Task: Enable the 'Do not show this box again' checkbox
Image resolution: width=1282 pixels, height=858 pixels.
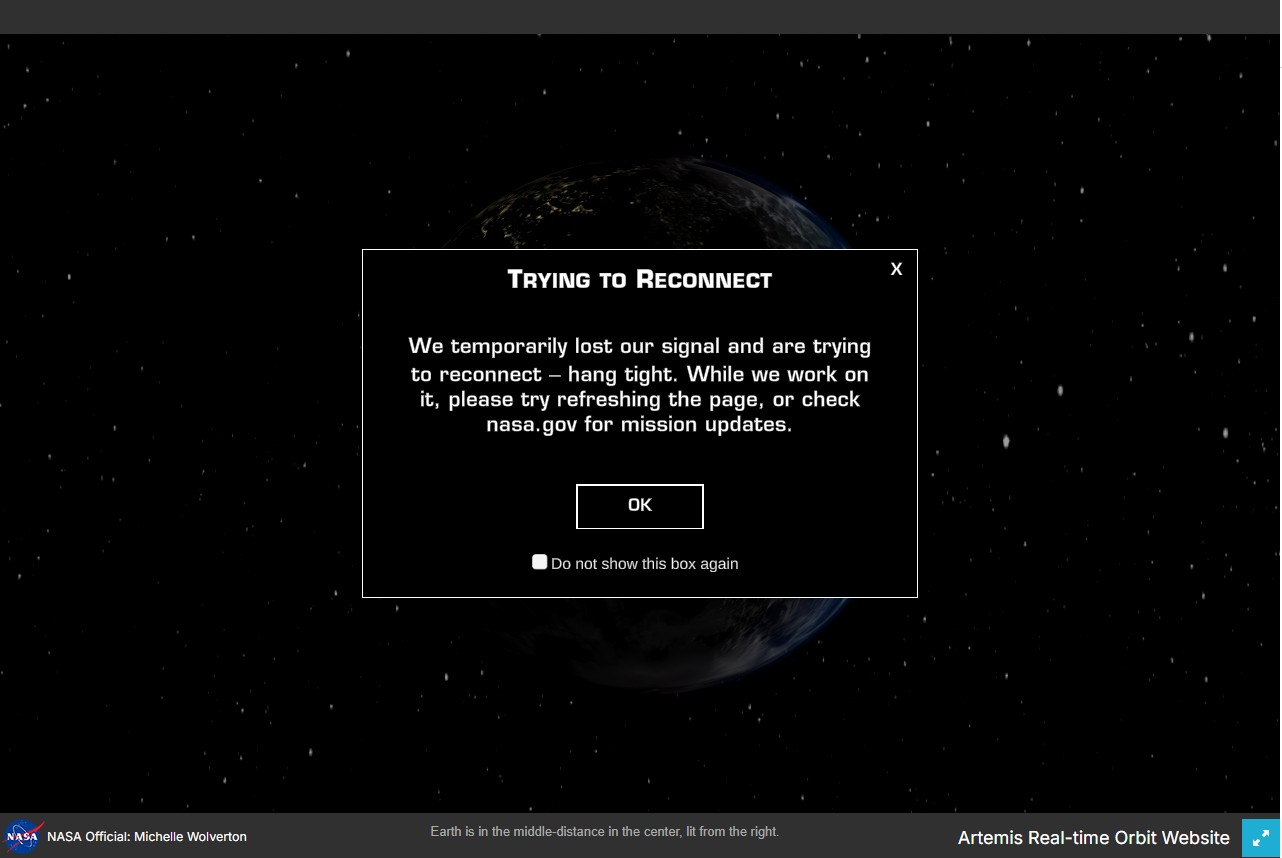Action: coord(540,562)
